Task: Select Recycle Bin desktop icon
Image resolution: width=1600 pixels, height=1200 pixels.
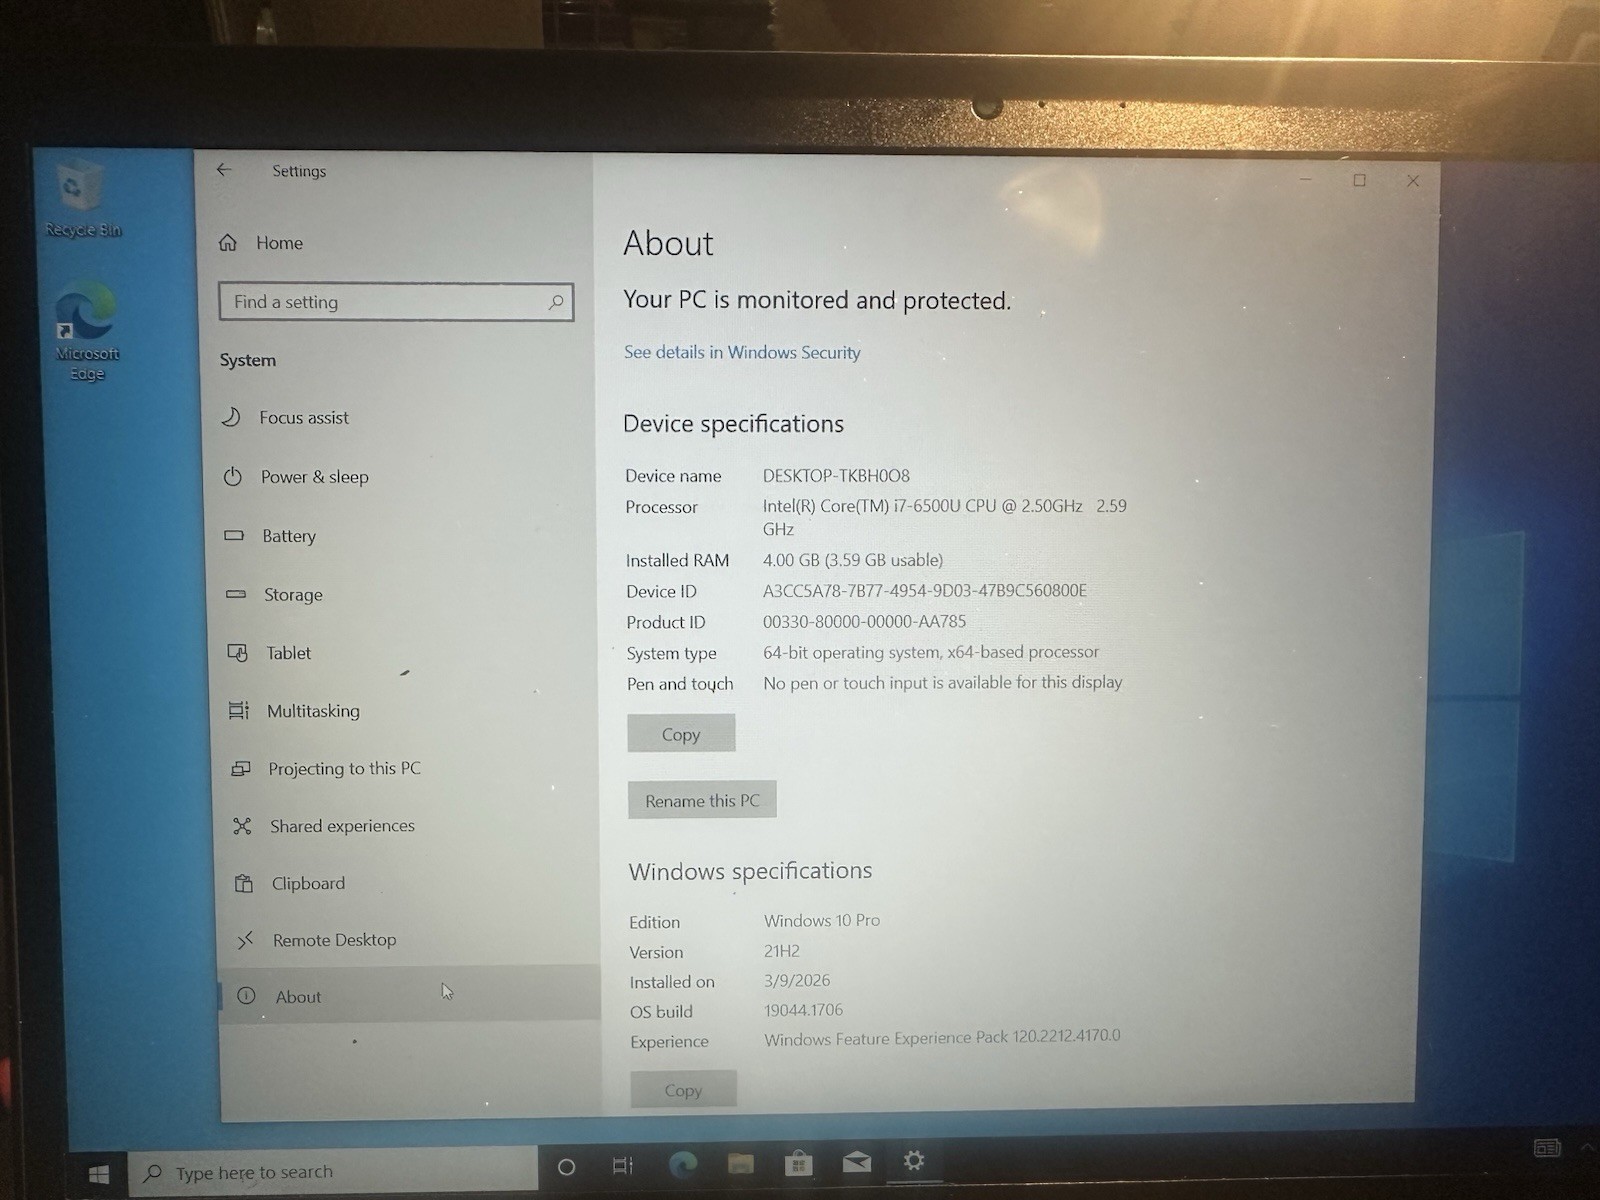Action: 81,200
